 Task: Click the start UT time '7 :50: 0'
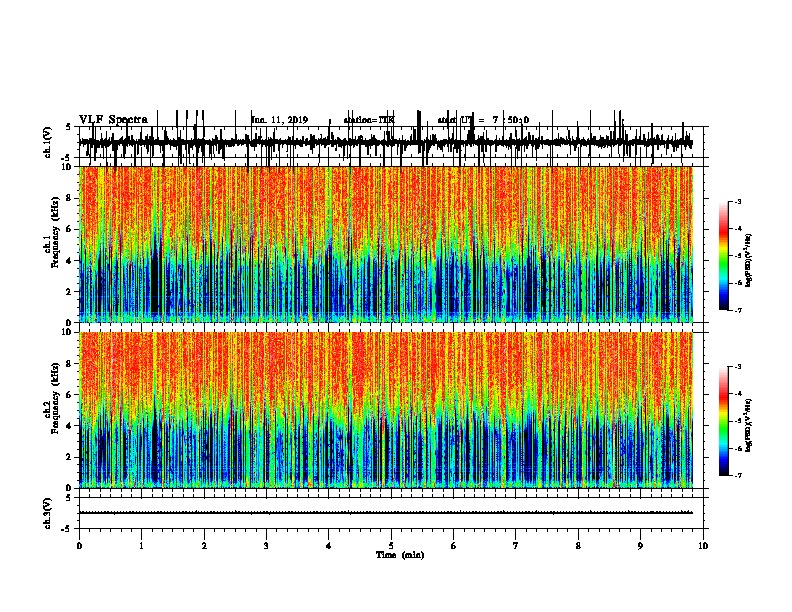click(511, 120)
